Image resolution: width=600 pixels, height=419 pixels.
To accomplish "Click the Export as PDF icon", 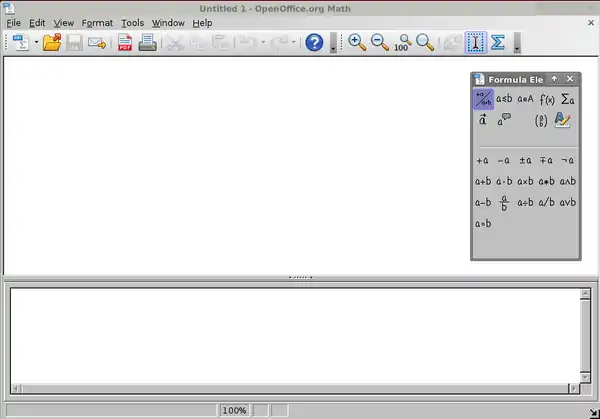I will pyautogui.click(x=125, y=42).
